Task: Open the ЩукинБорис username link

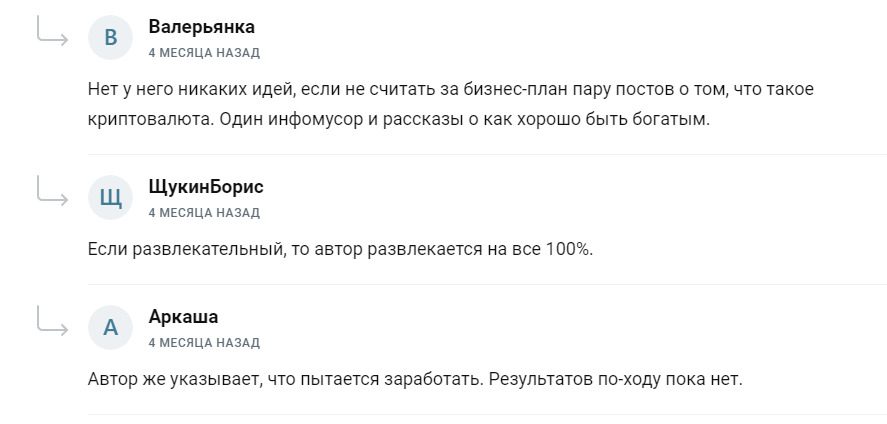Action: coord(206,187)
